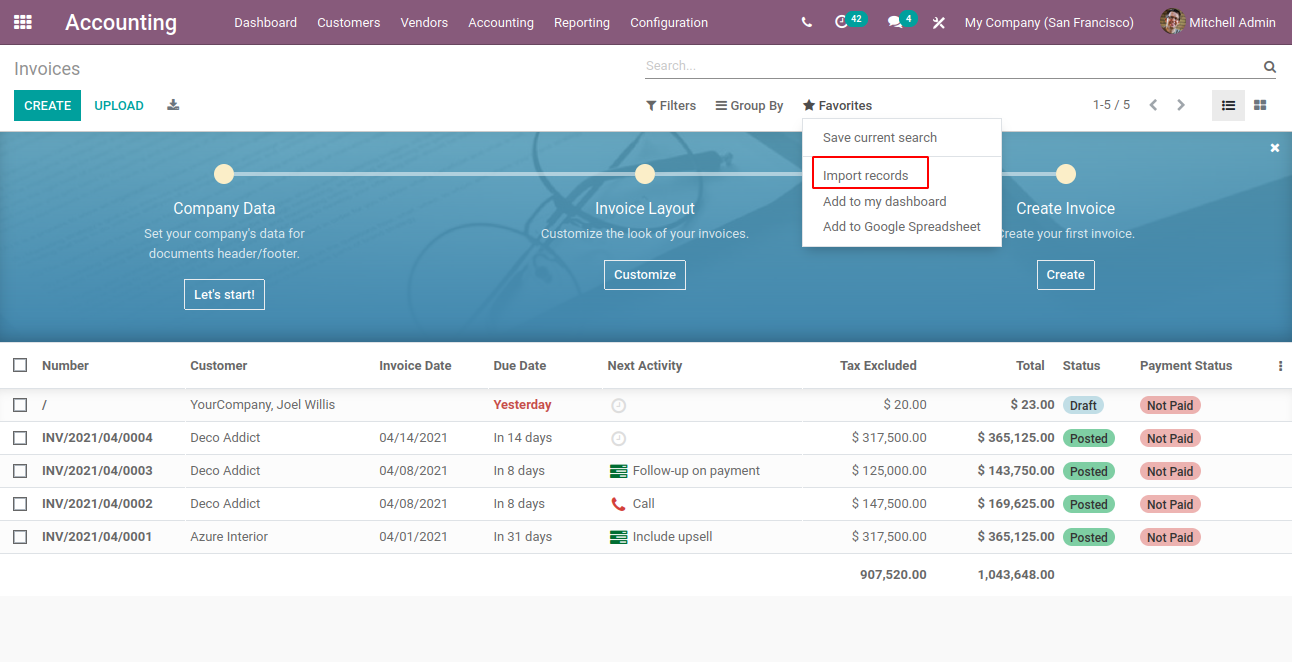Image resolution: width=1292 pixels, height=662 pixels.
Task: Click the download export icon beside Upload
Action: pyautogui.click(x=173, y=105)
